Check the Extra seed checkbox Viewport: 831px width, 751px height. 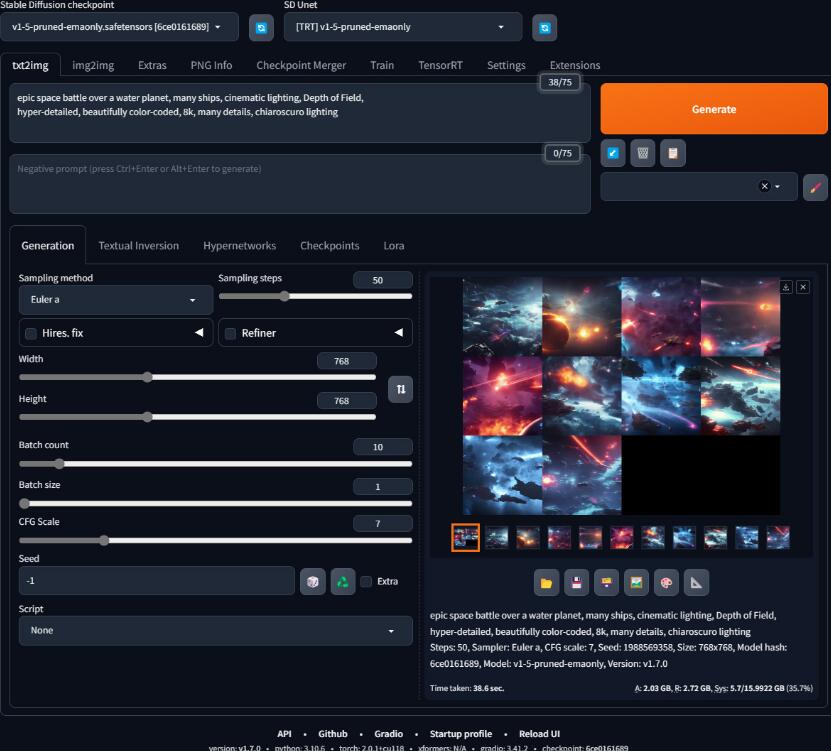click(366, 581)
